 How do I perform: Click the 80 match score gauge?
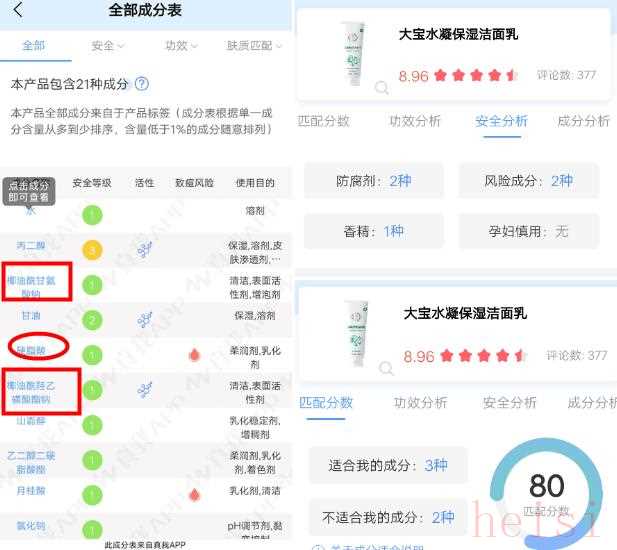click(x=546, y=492)
